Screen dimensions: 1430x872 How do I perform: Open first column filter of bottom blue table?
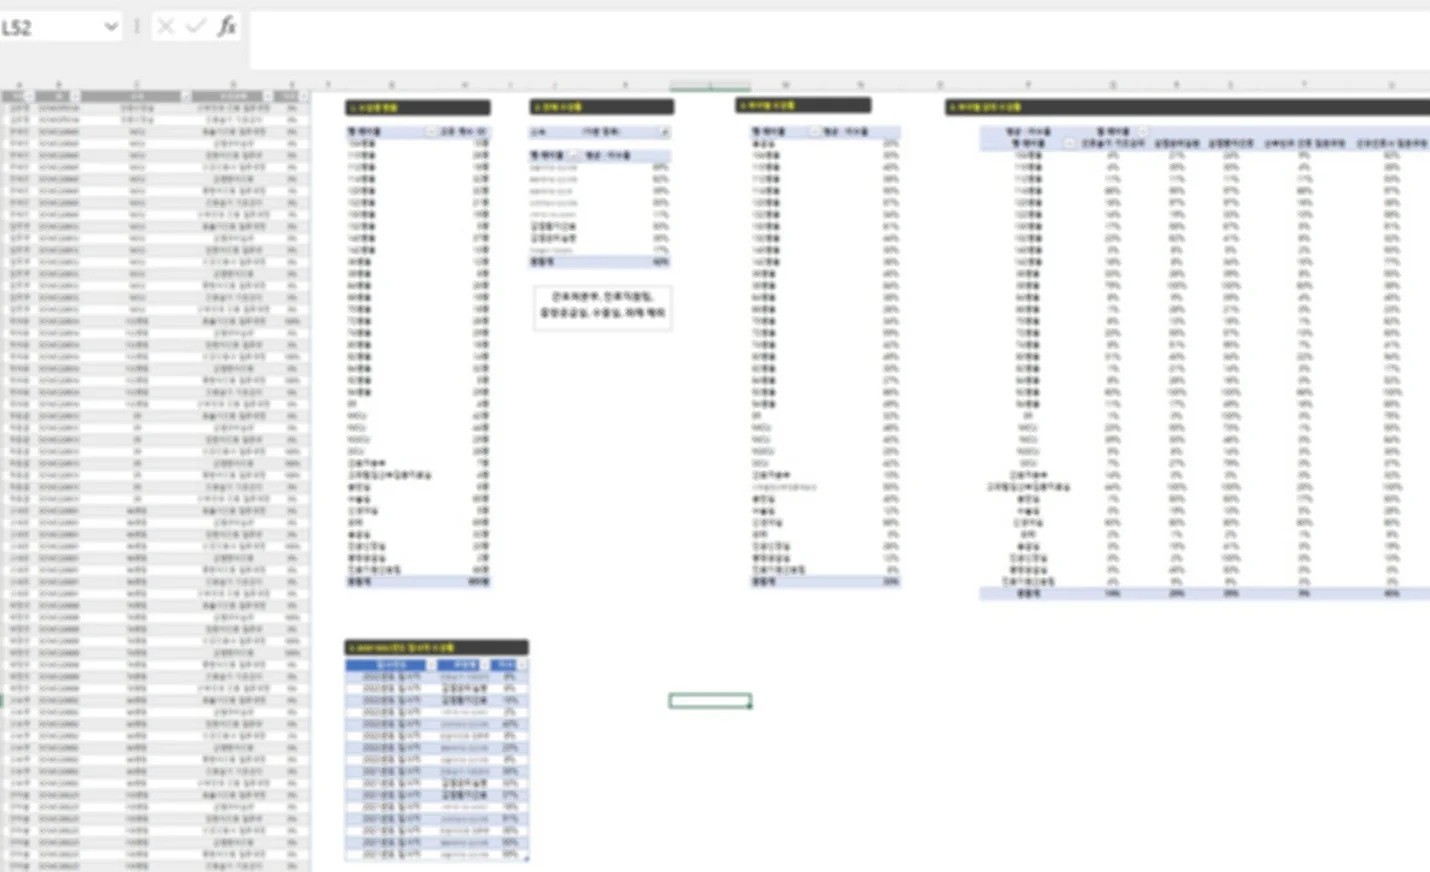coord(431,665)
